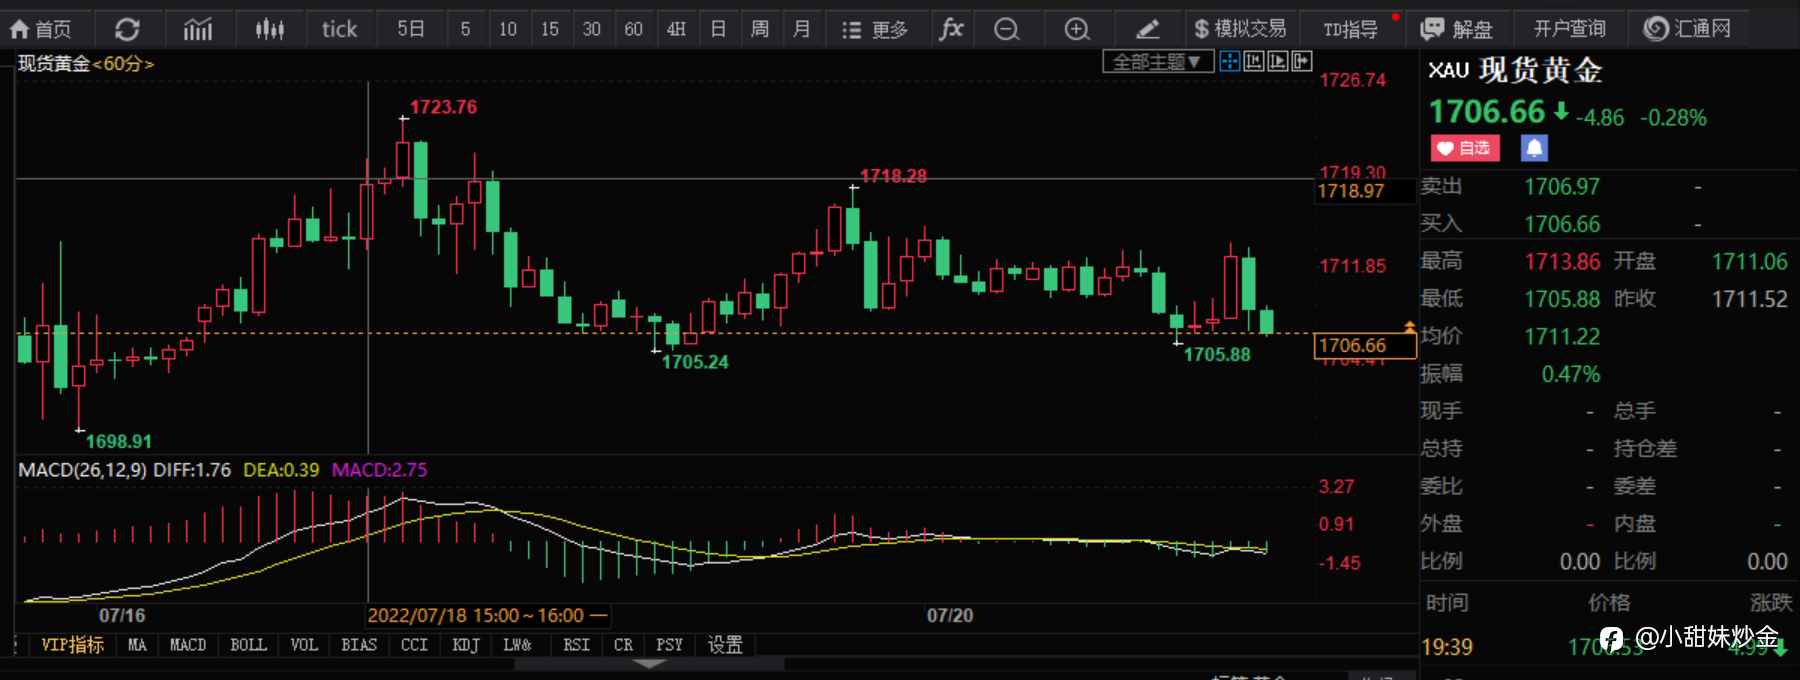The image size is (1800, 680).
Task: Select the 5 minute timeframe
Action: pos(465,29)
